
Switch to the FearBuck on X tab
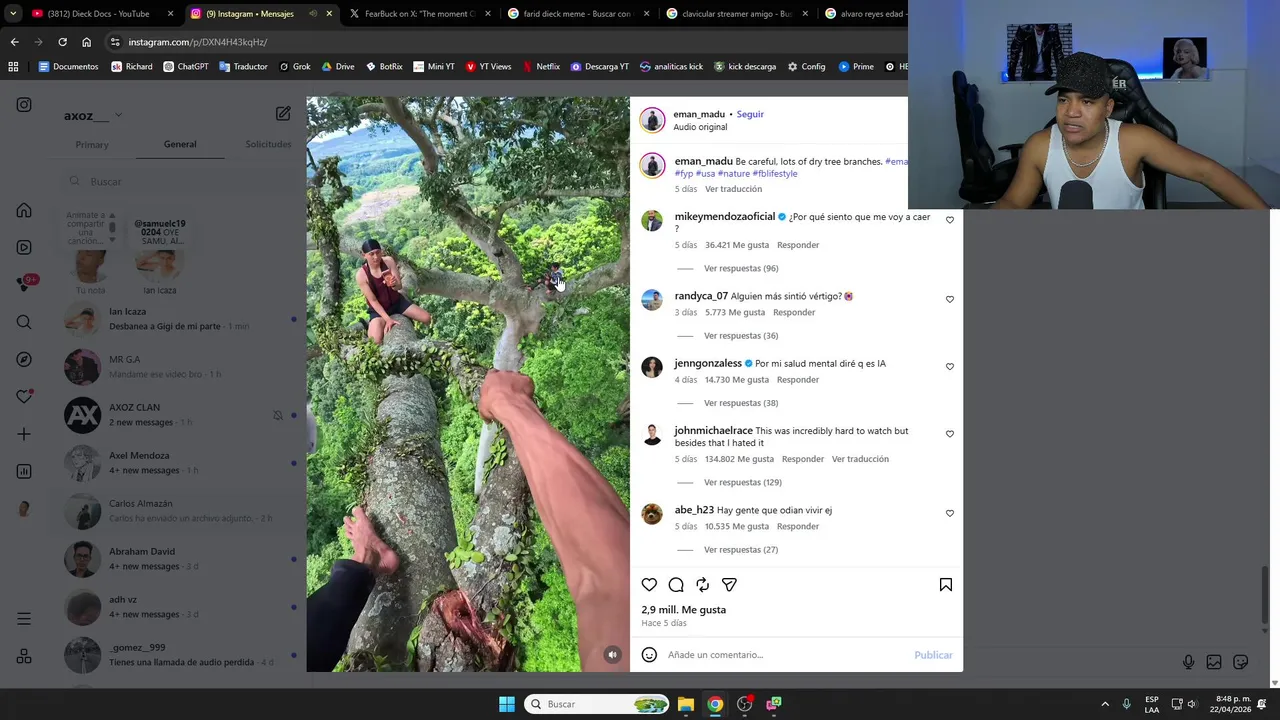point(419,14)
